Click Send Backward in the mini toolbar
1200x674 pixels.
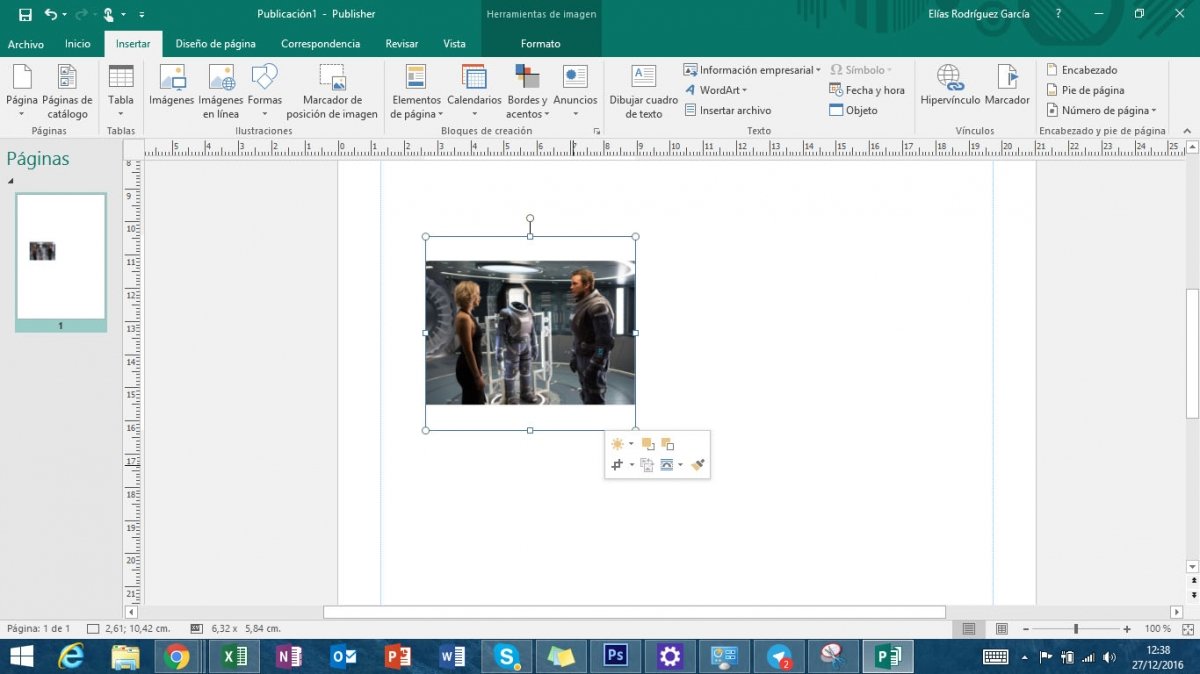[668, 444]
